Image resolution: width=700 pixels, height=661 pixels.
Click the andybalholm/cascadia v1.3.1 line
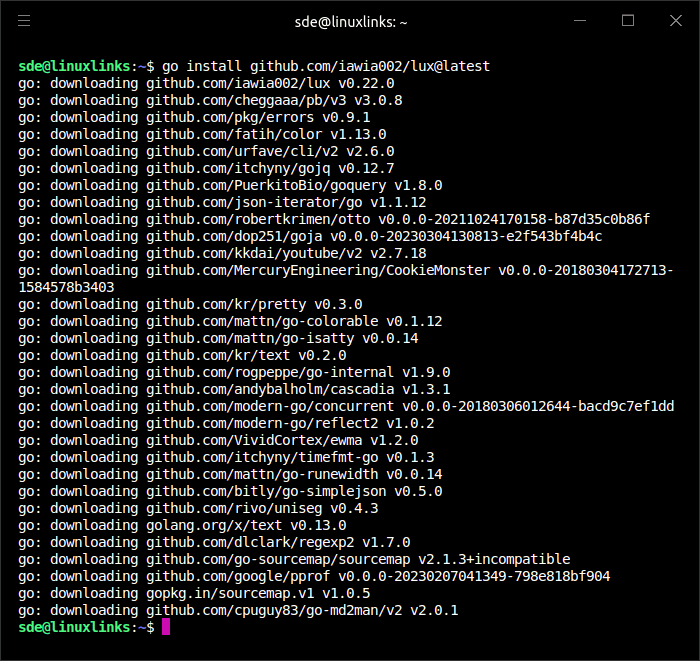coord(234,389)
